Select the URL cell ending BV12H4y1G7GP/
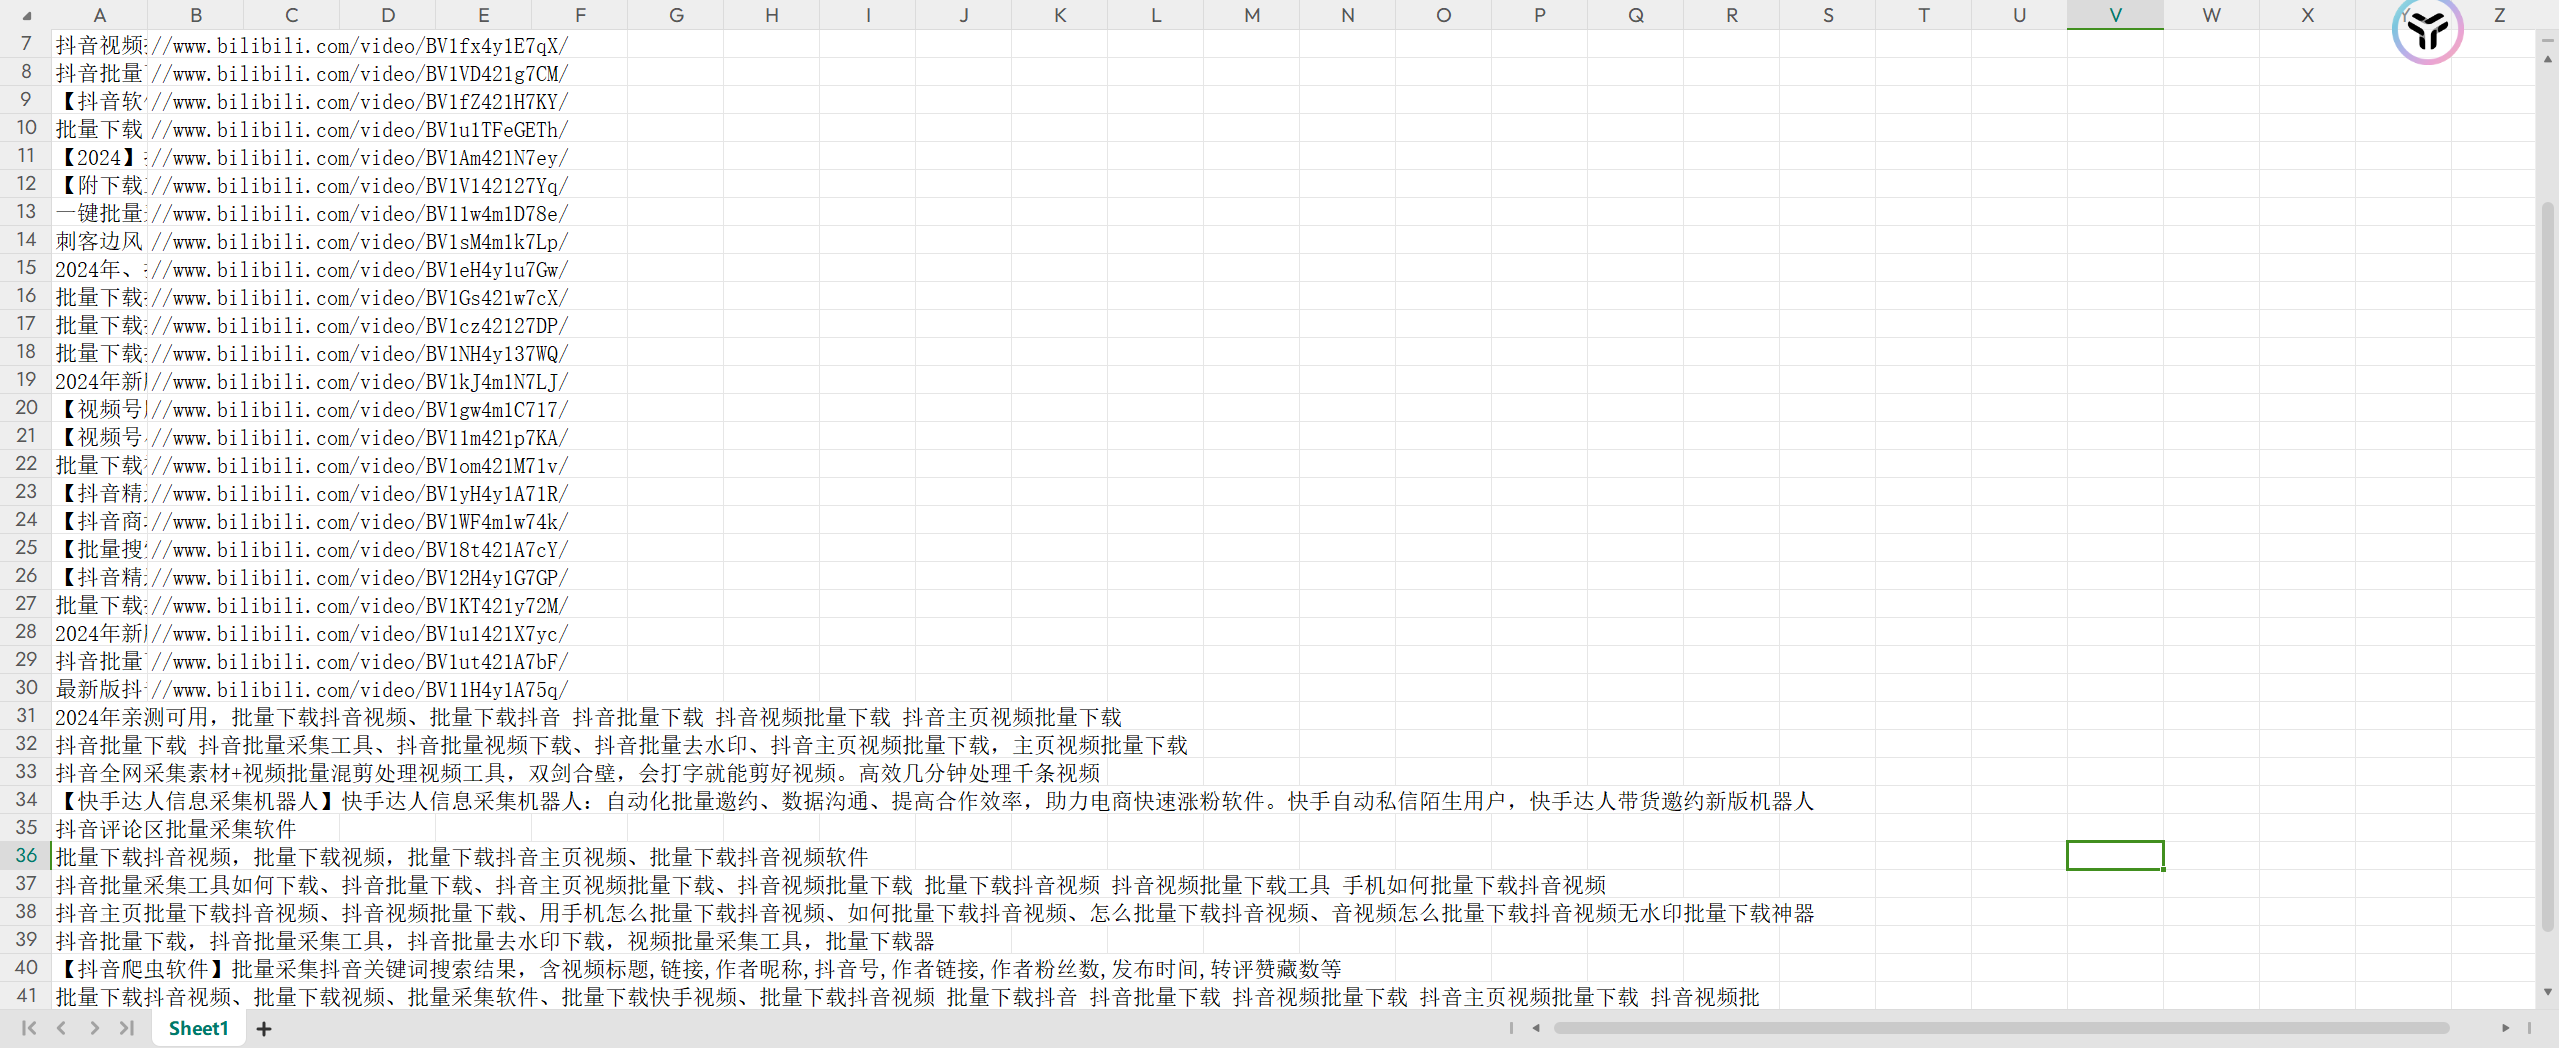The width and height of the screenshot is (2559, 1048). pyautogui.click(x=359, y=577)
